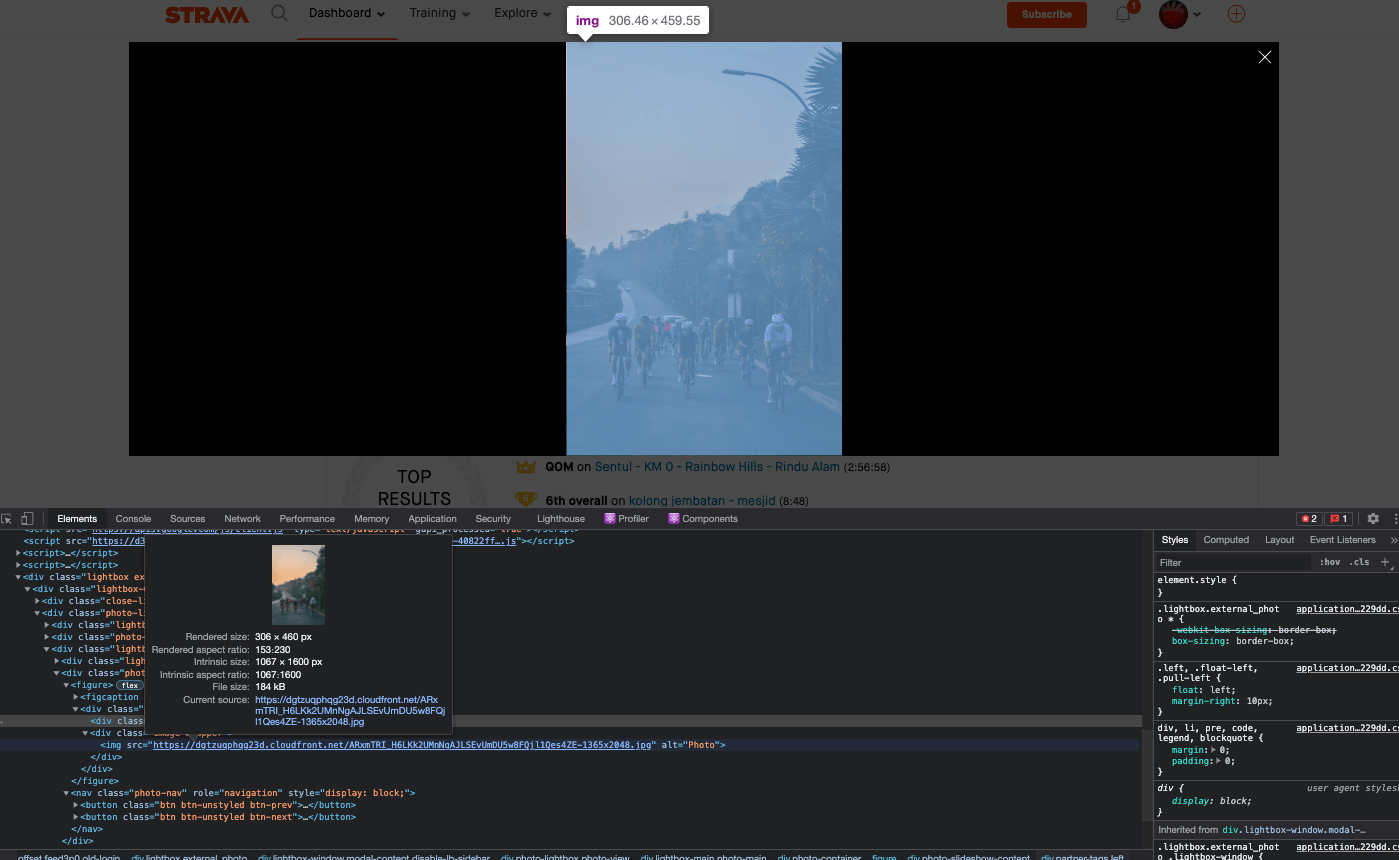The width and height of the screenshot is (1399, 860).
Task: Switch to the Network tab
Action: click(x=242, y=519)
